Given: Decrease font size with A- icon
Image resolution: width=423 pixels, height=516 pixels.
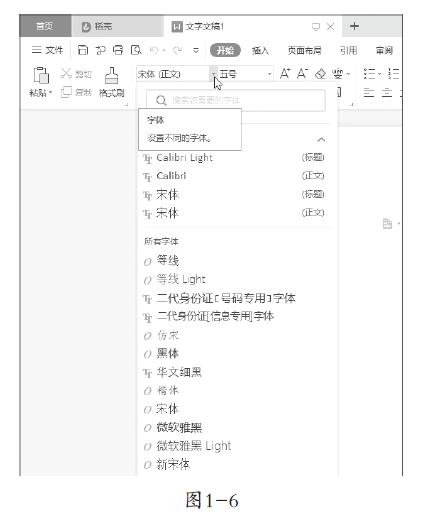Looking at the screenshot, I should coord(302,73).
